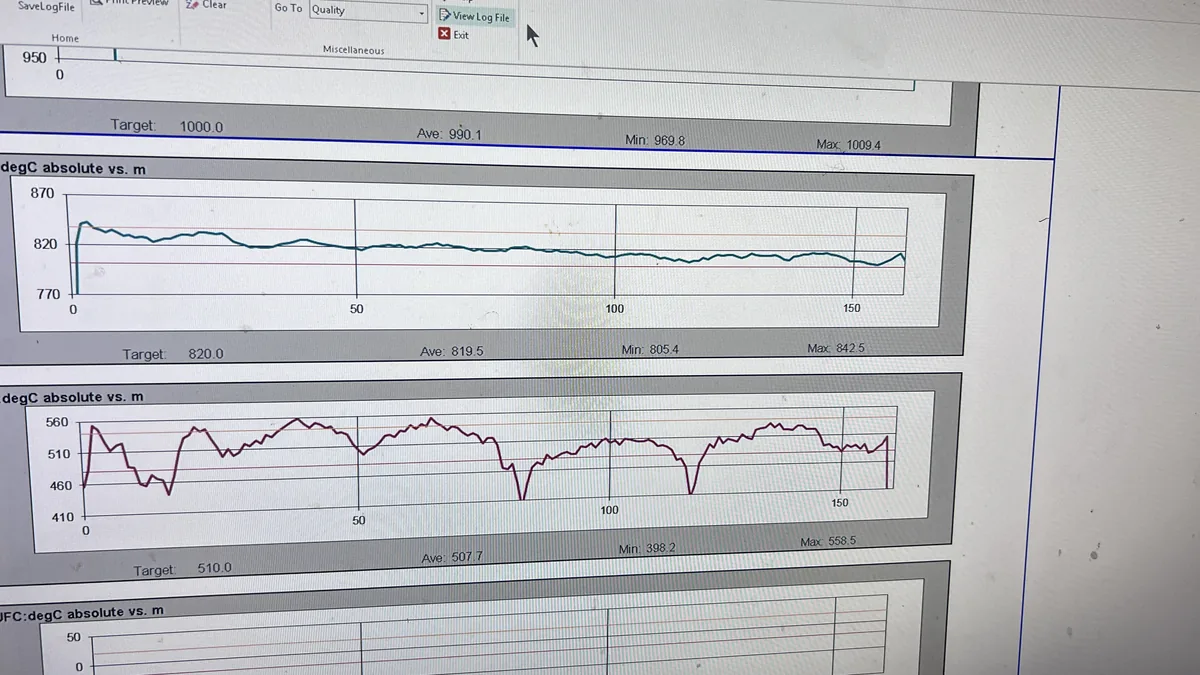1200x675 pixels.
Task: Click the Ave 507.7 readout
Action: (x=453, y=557)
